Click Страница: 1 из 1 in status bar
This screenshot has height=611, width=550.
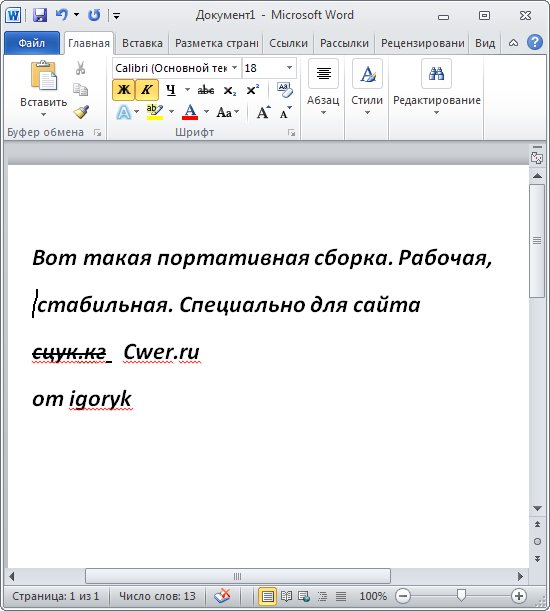pyautogui.click(x=56, y=596)
